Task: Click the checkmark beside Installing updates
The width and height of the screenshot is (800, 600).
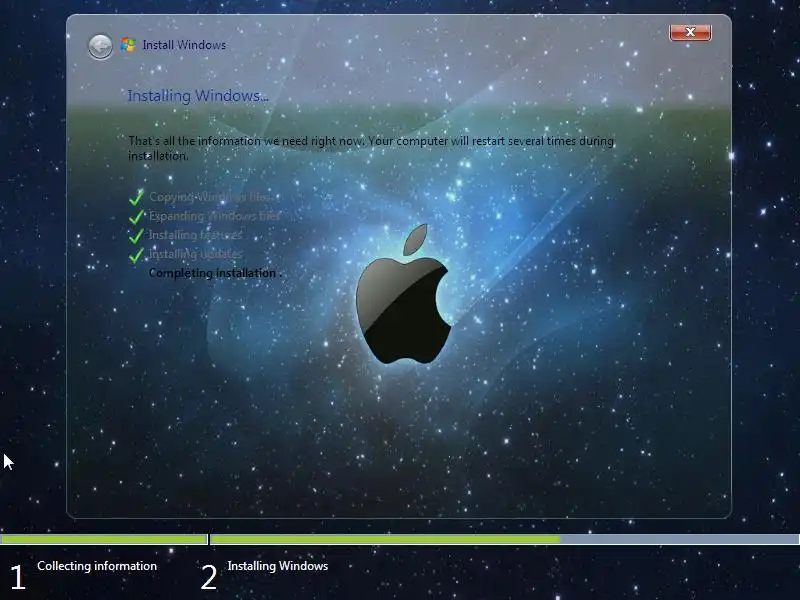Action: coord(136,254)
